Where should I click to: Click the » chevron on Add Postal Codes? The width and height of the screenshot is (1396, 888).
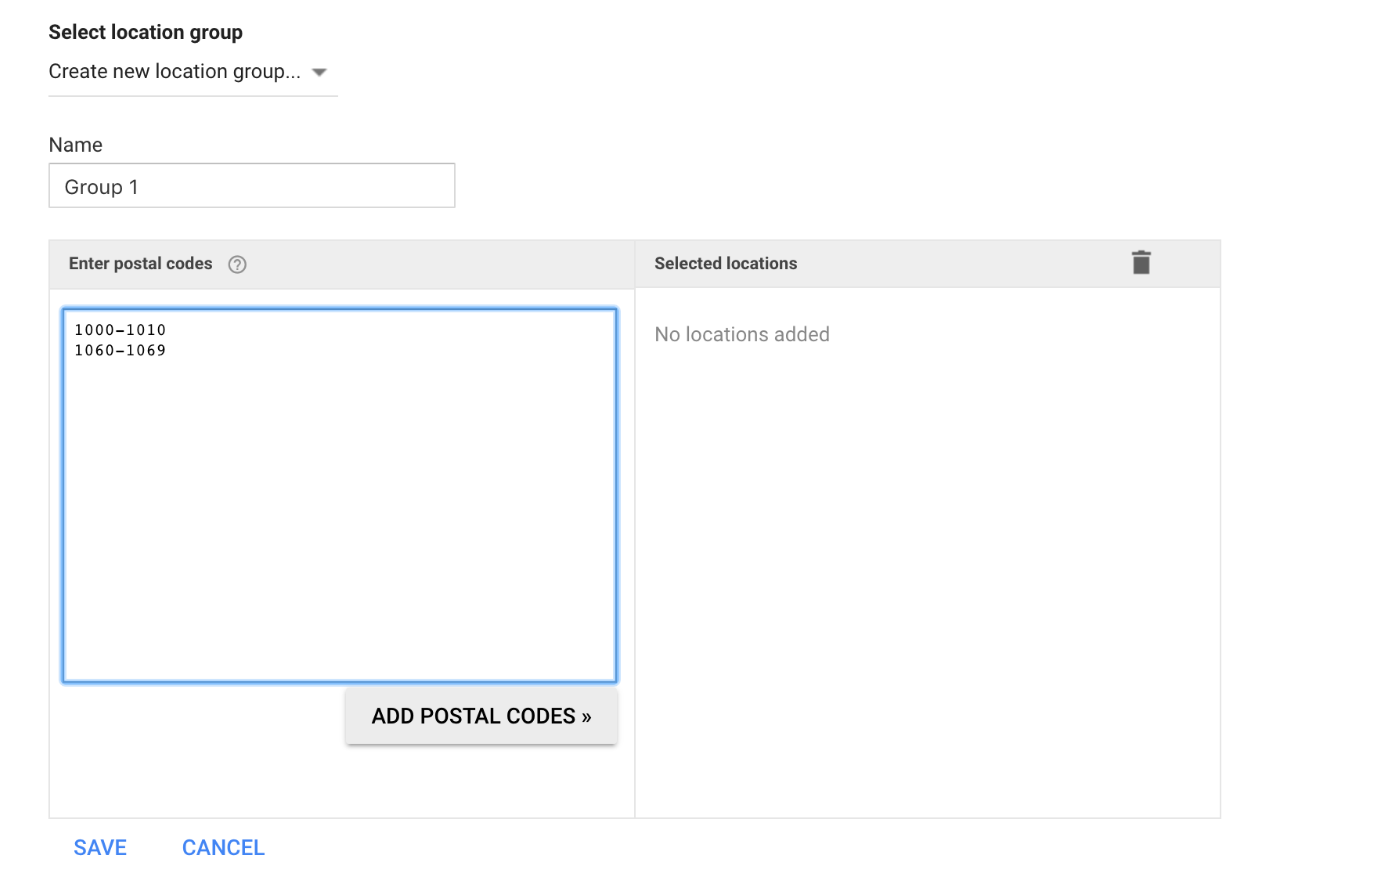[x=586, y=717]
